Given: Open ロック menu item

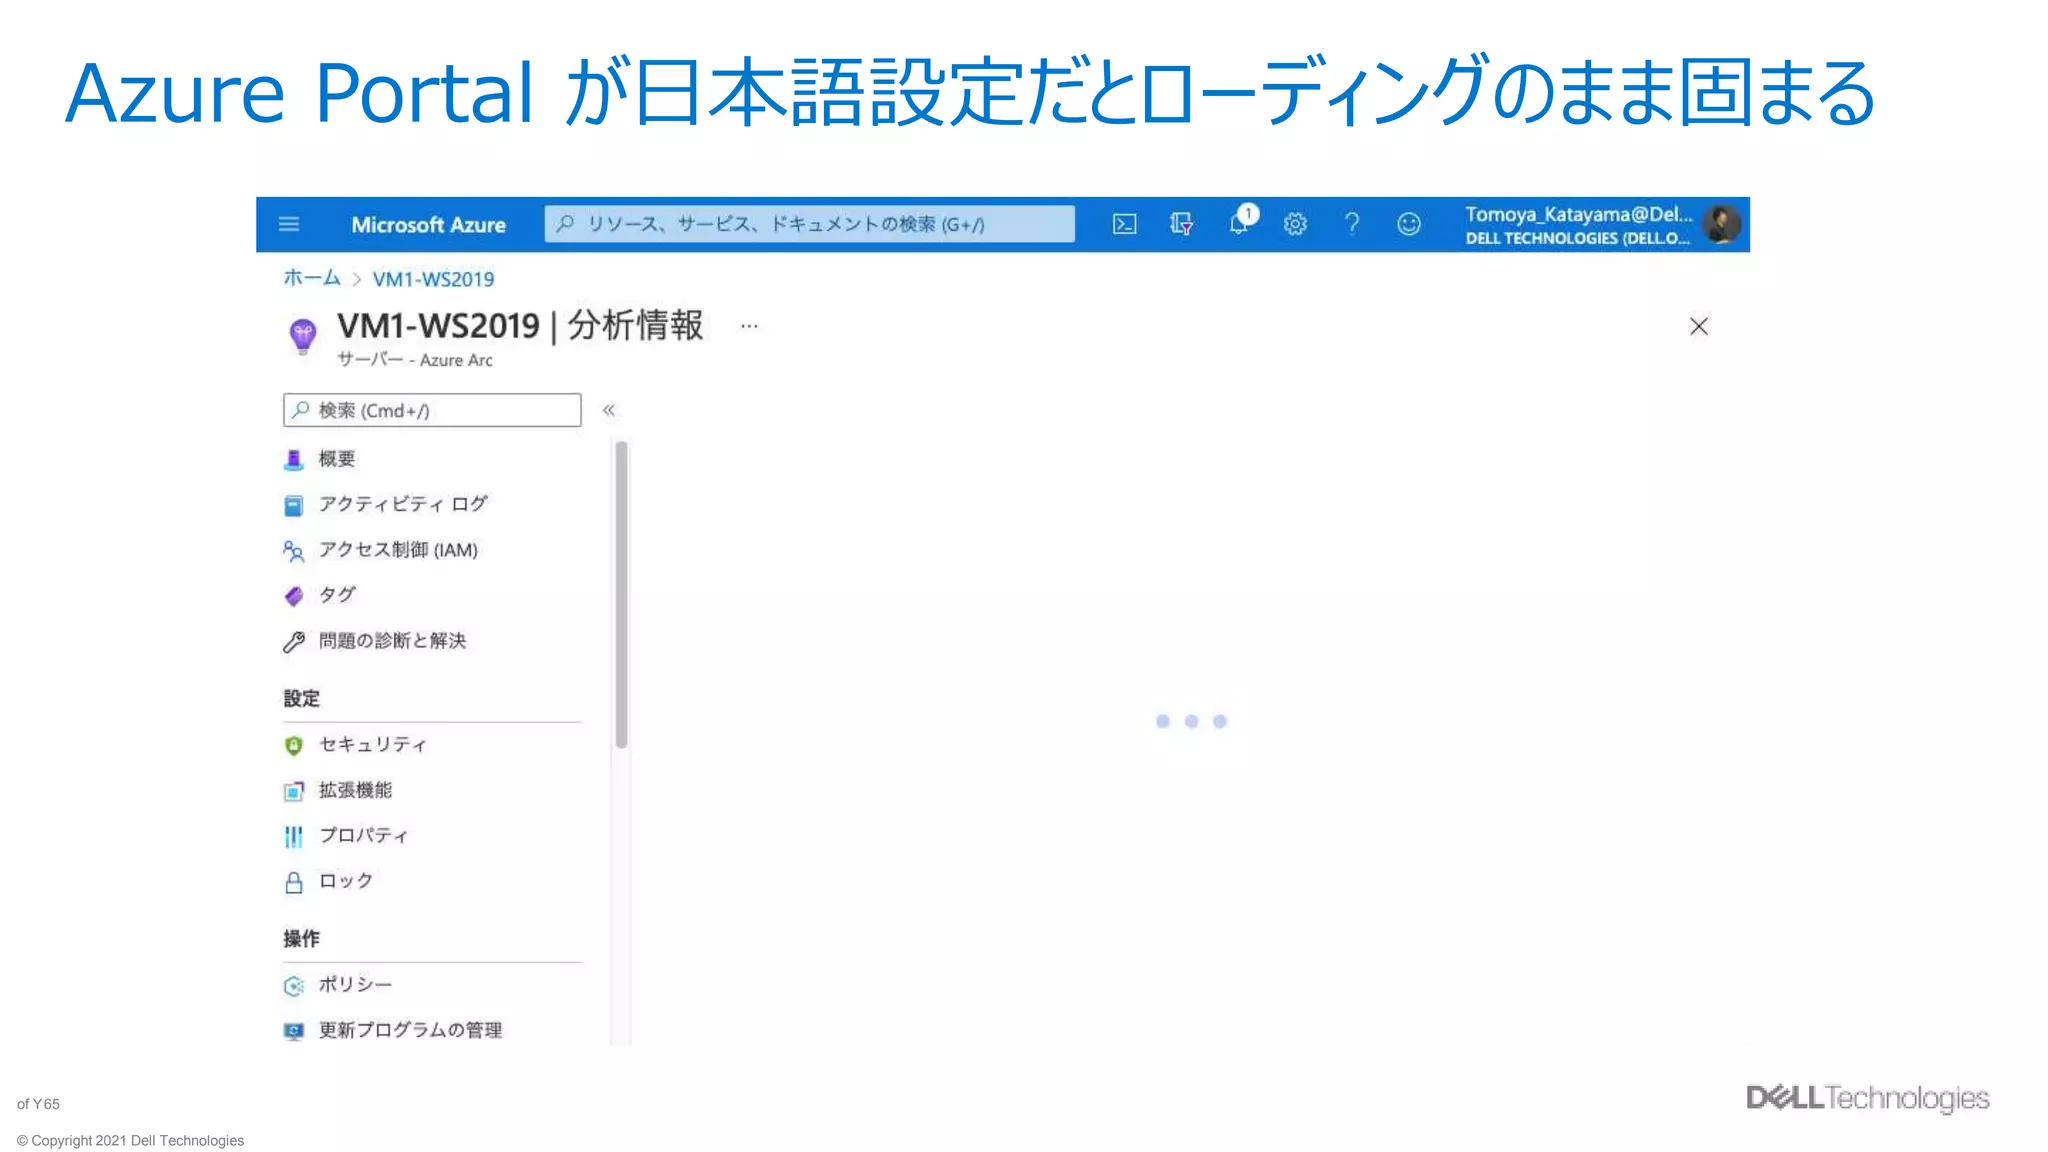Looking at the screenshot, I should (345, 881).
